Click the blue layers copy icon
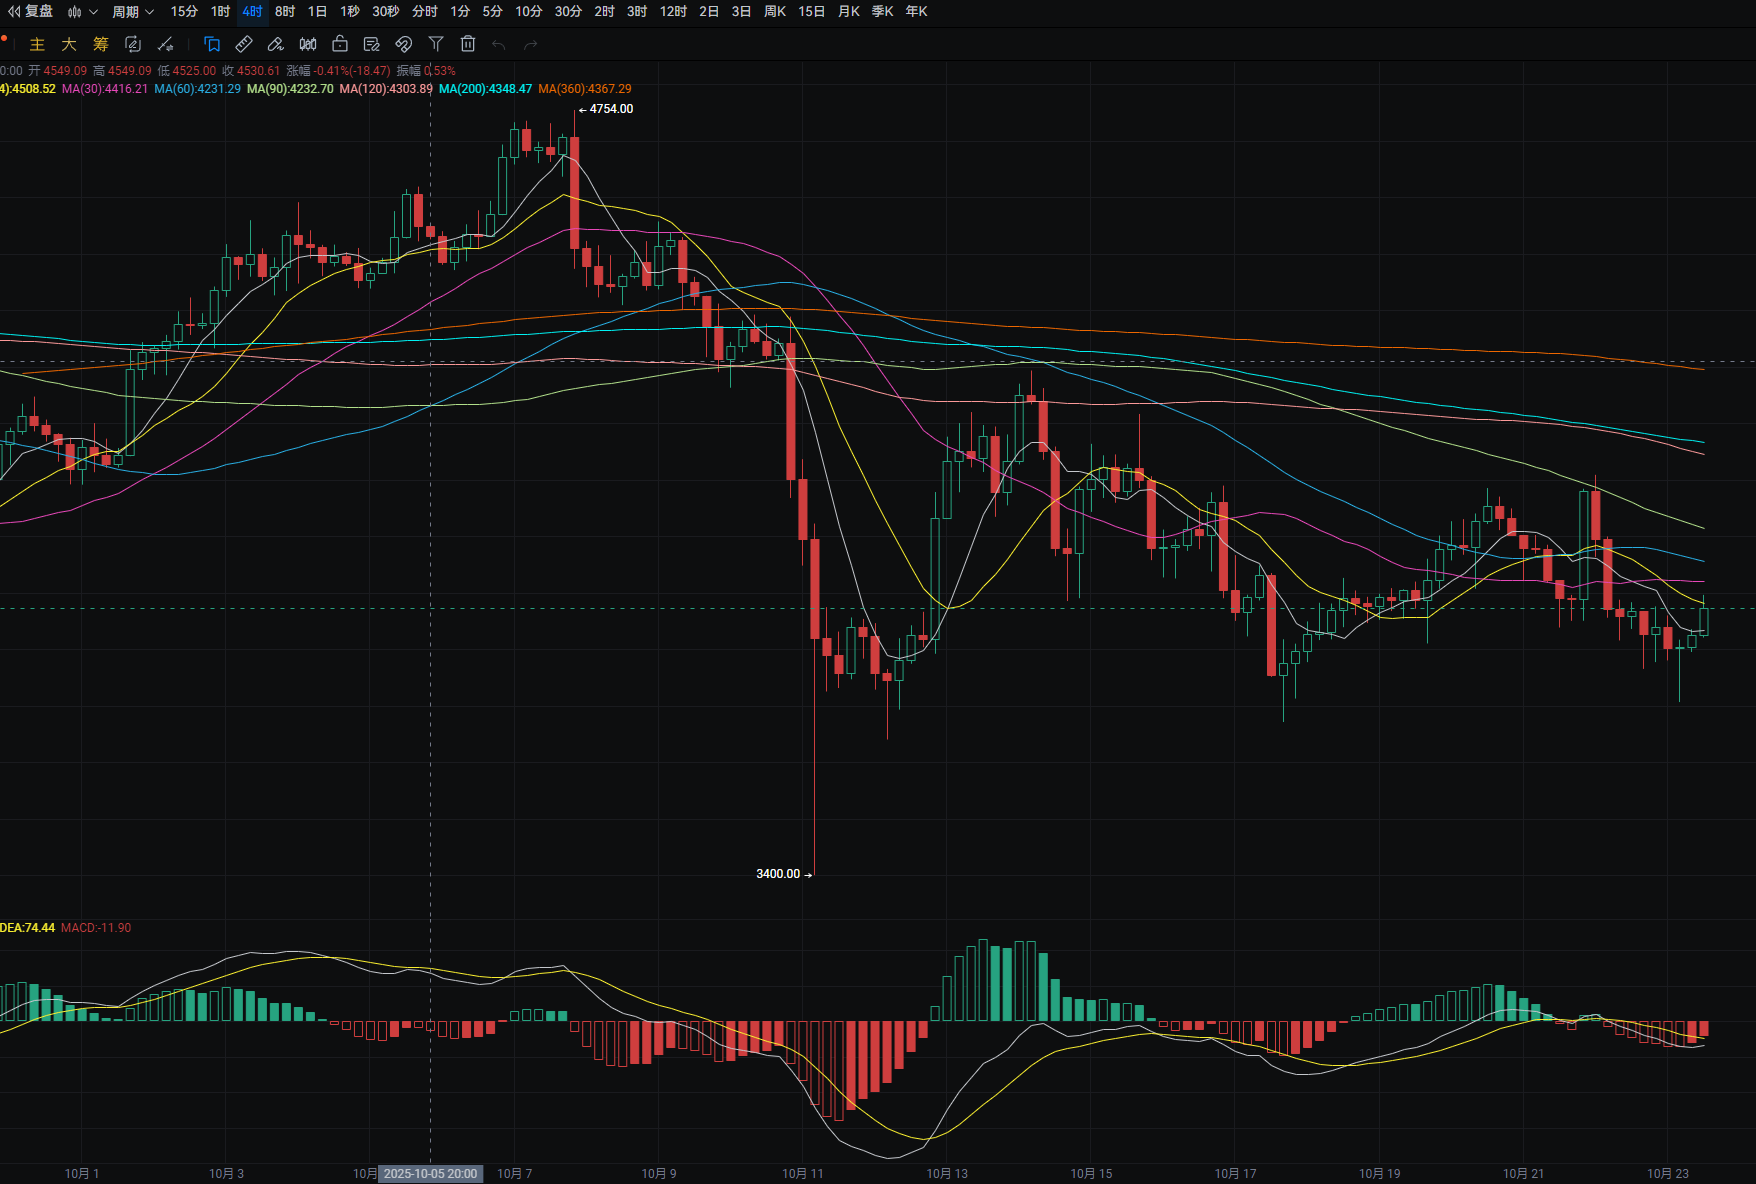This screenshot has width=1756, height=1184. tap(212, 44)
